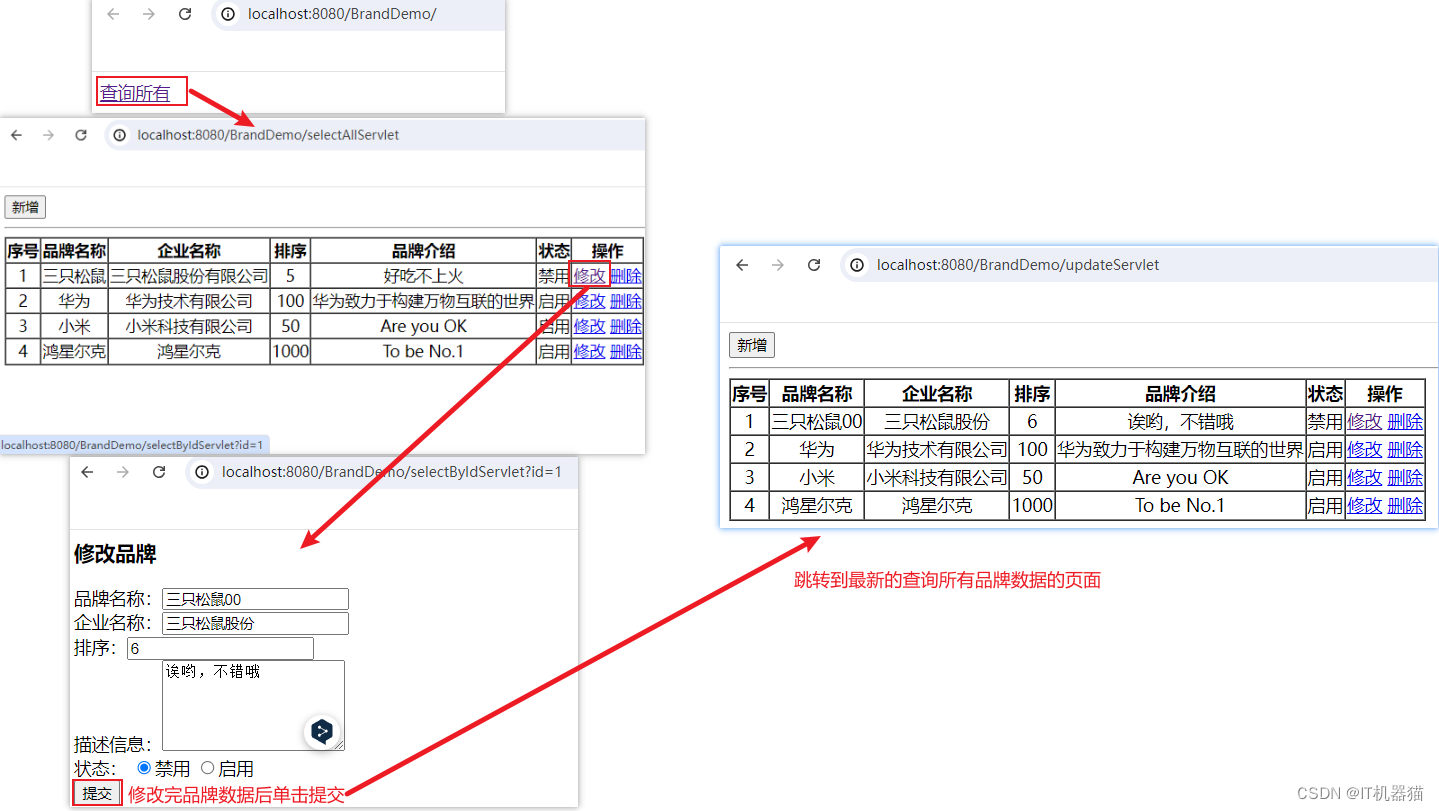The width and height of the screenshot is (1439, 811).
Task: Click 修改 for 华为 in selectAllServlet table
Action: [x=590, y=301]
